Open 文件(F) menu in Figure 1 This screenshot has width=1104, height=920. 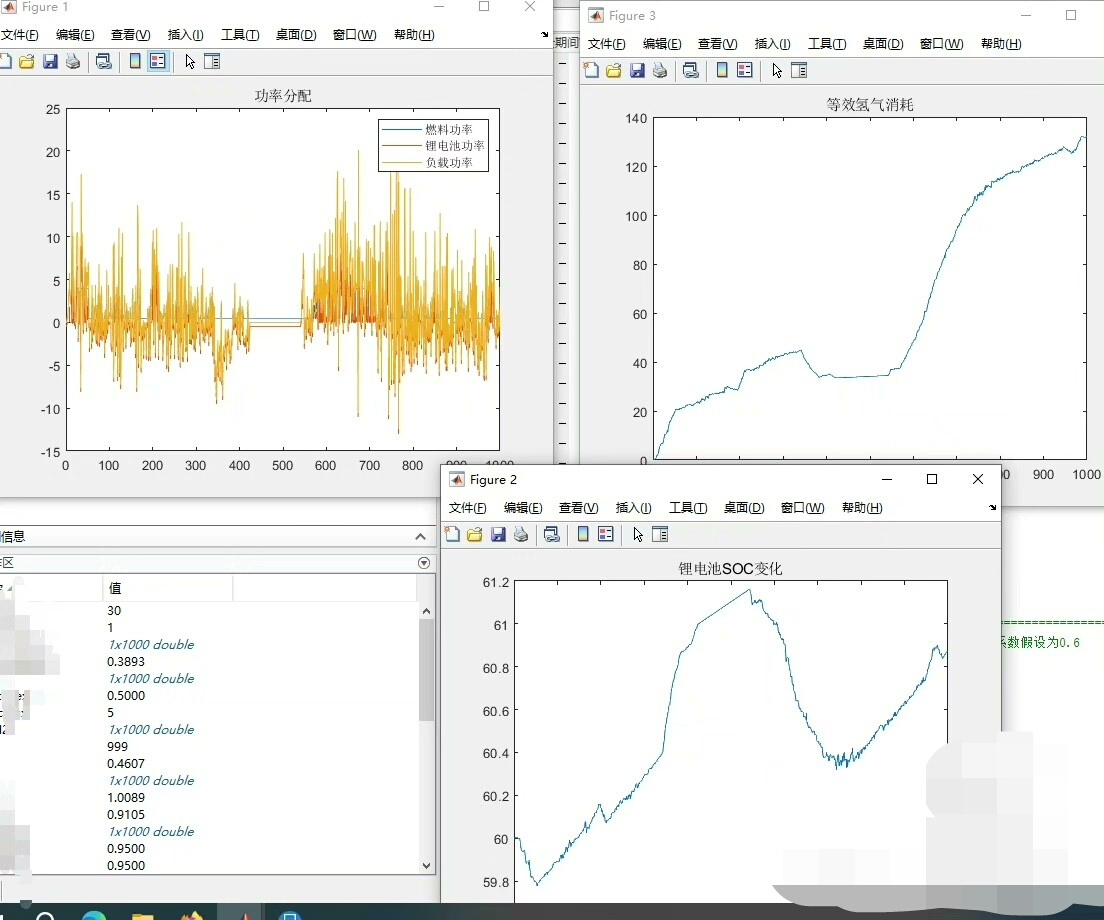[18, 35]
